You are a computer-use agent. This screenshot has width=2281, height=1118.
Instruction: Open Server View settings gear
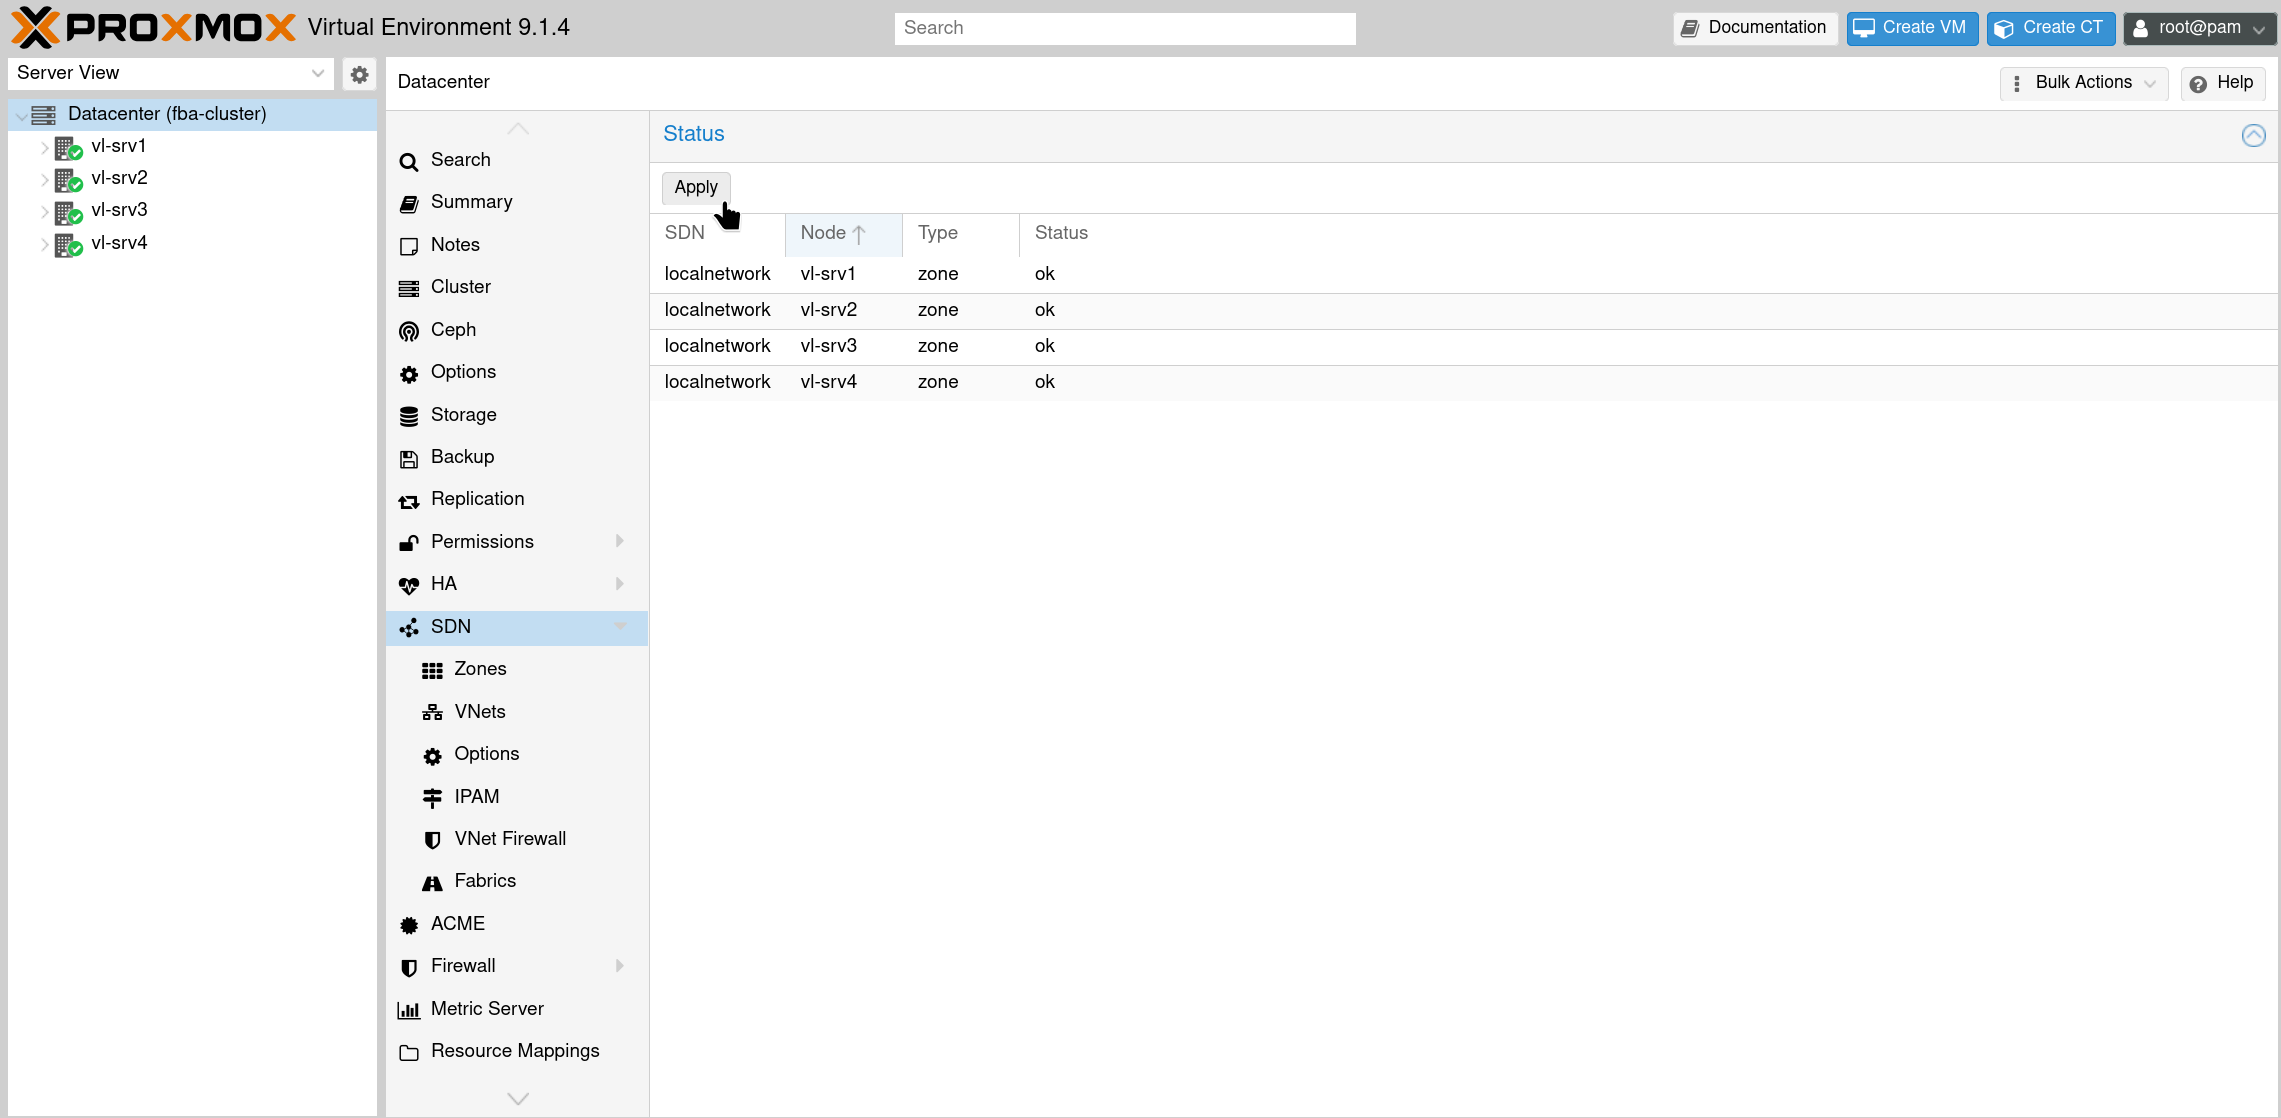[359, 74]
